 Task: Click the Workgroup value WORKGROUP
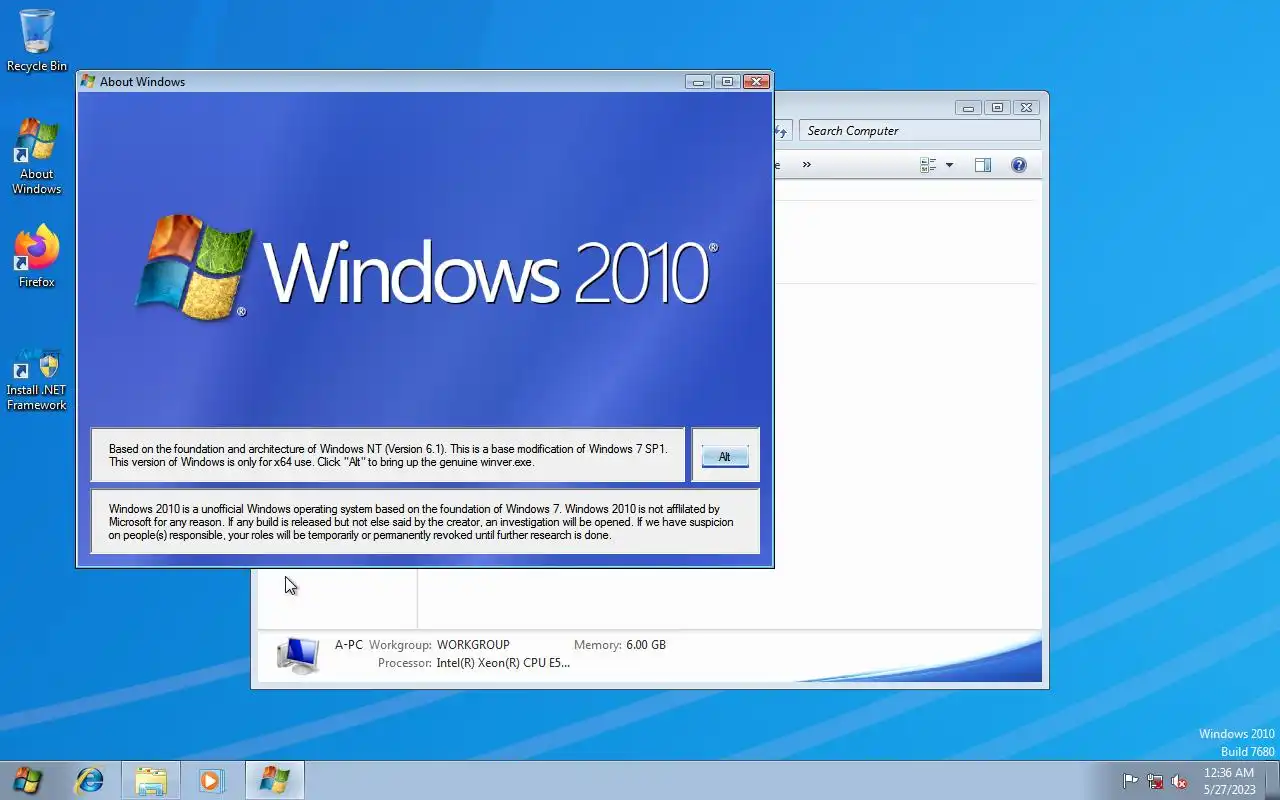coord(473,645)
